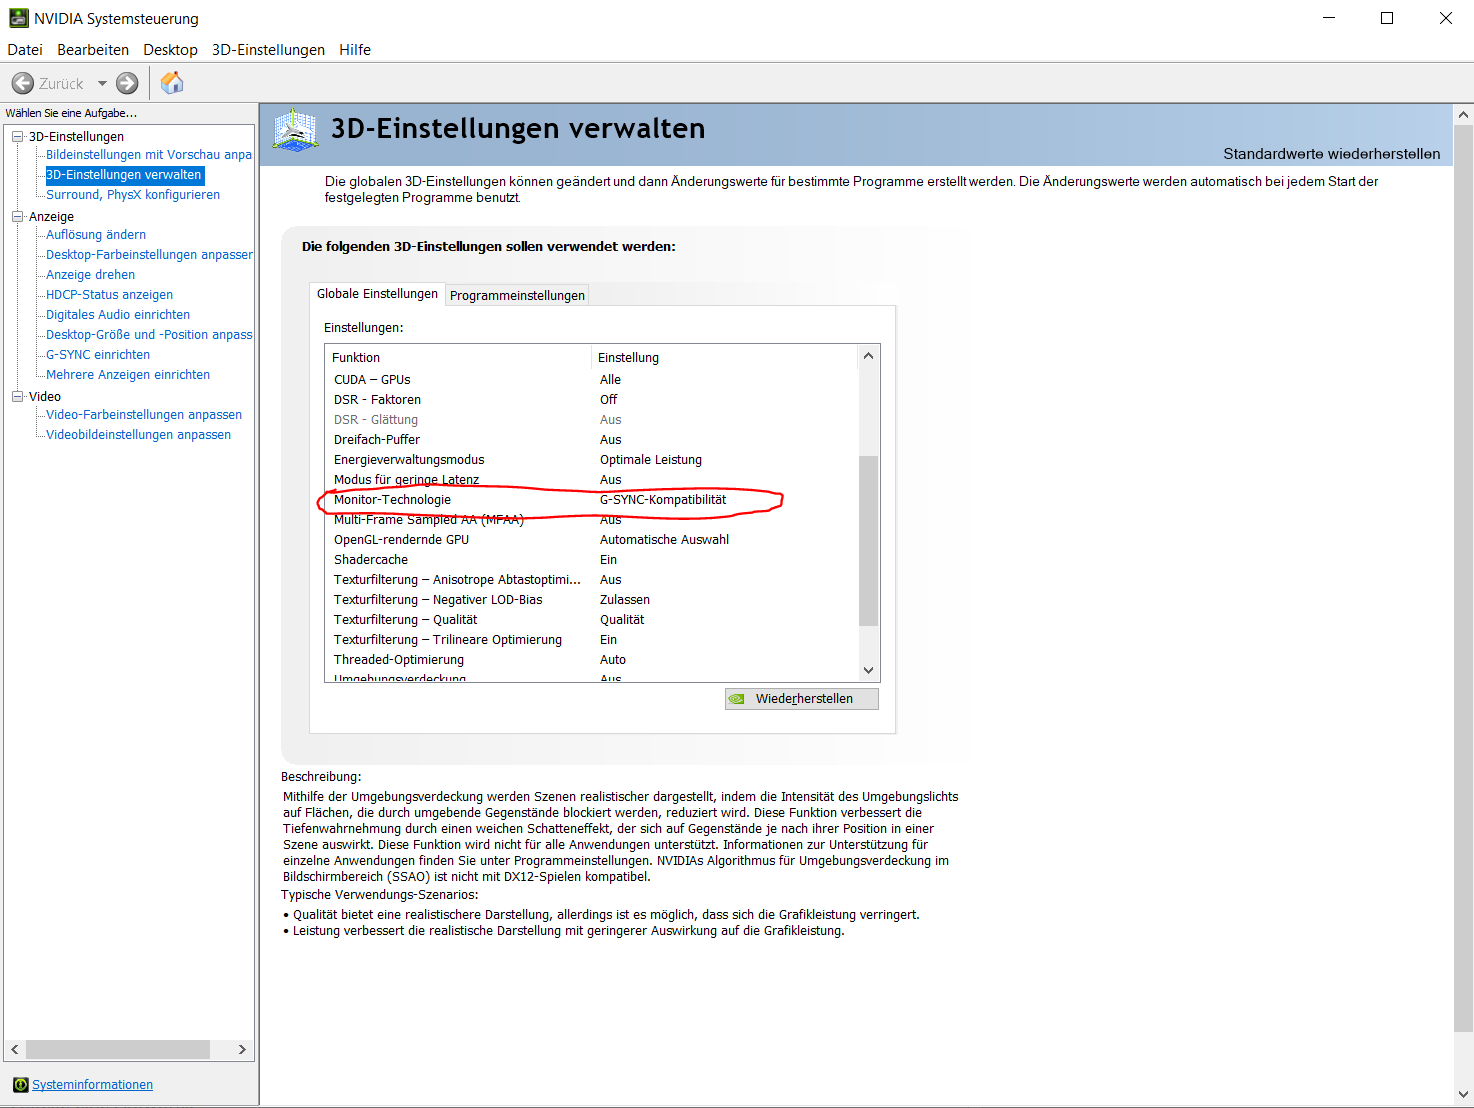Screen dimensions: 1474x1108
Task: Switch to the Programmeinstellungen tab
Action: 517,295
